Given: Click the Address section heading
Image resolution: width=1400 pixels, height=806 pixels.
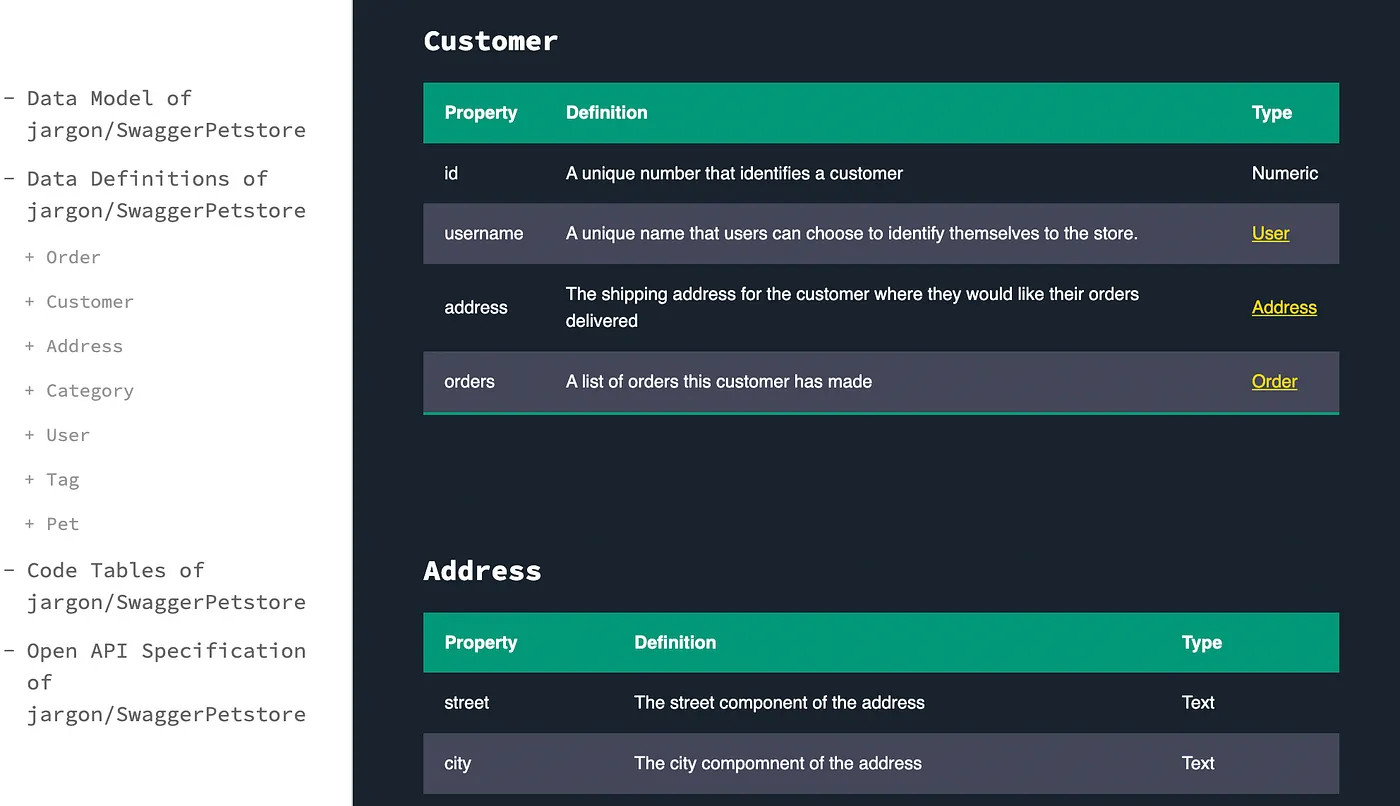Looking at the screenshot, I should point(482,570).
